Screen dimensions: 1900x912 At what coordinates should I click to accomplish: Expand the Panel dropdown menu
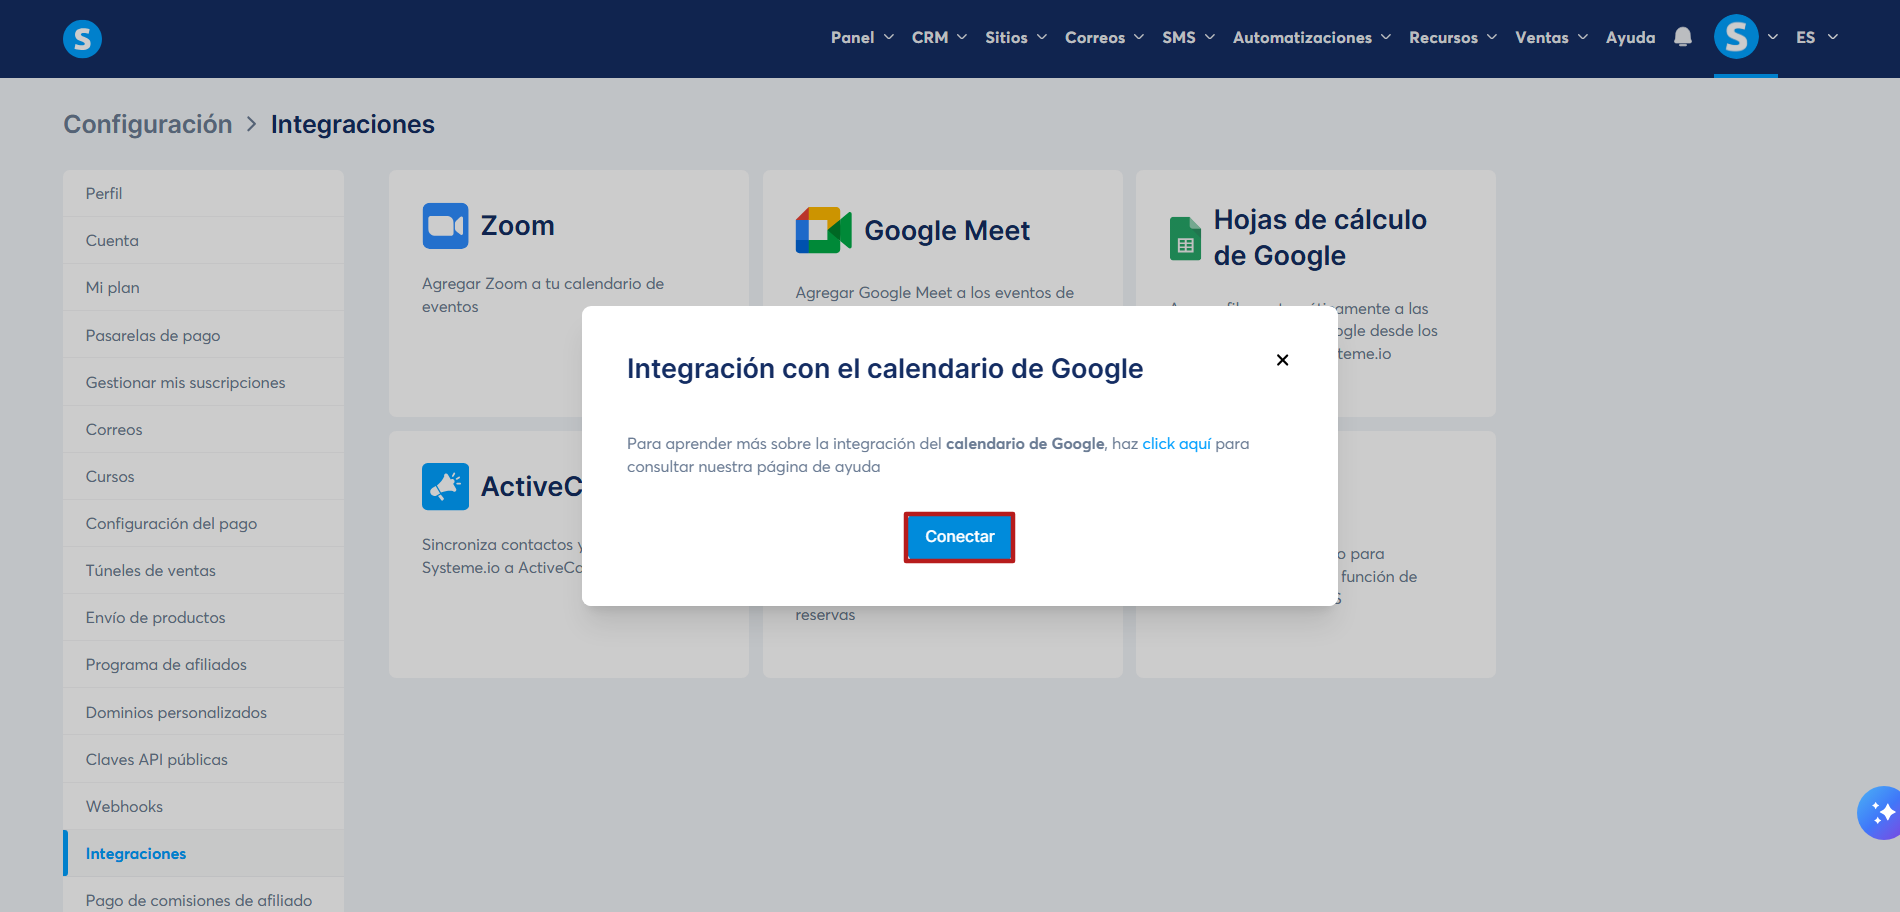[x=862, y=37]
